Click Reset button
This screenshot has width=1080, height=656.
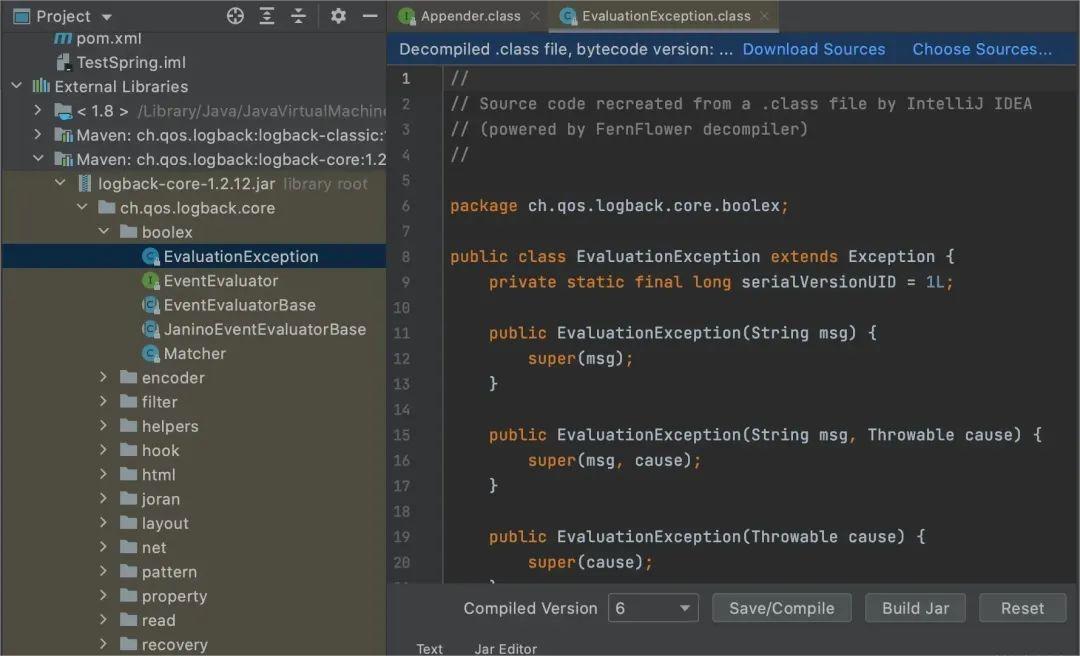pos(1022,608)
